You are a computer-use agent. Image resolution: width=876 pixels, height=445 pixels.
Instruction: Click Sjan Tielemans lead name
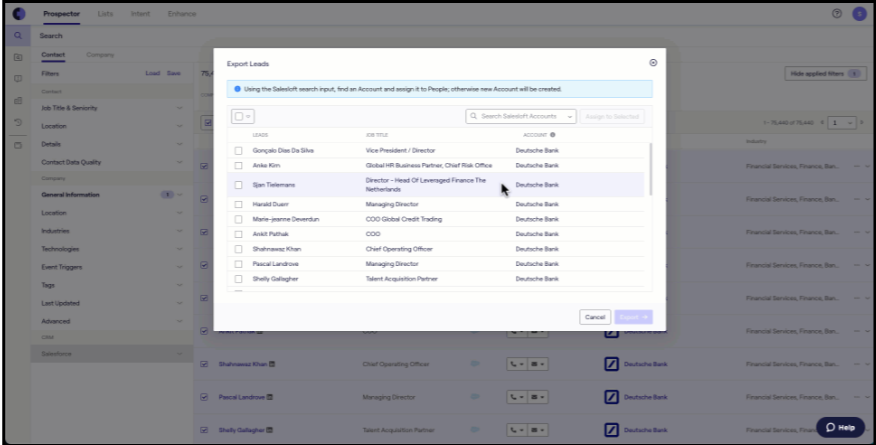(x=274, y=185)
